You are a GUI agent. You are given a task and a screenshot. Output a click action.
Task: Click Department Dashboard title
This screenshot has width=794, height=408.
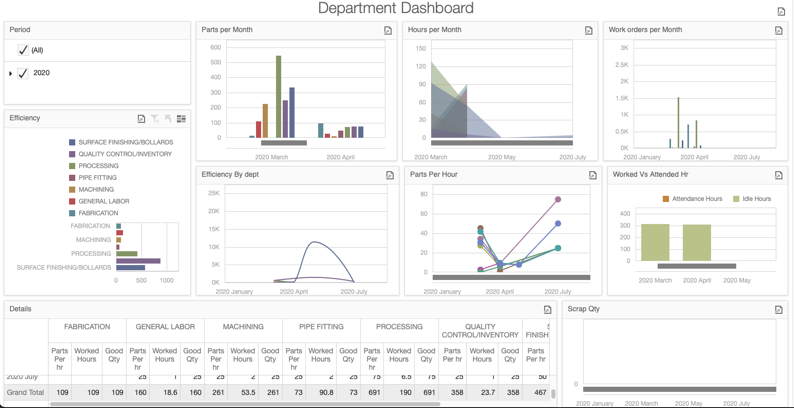396,8
